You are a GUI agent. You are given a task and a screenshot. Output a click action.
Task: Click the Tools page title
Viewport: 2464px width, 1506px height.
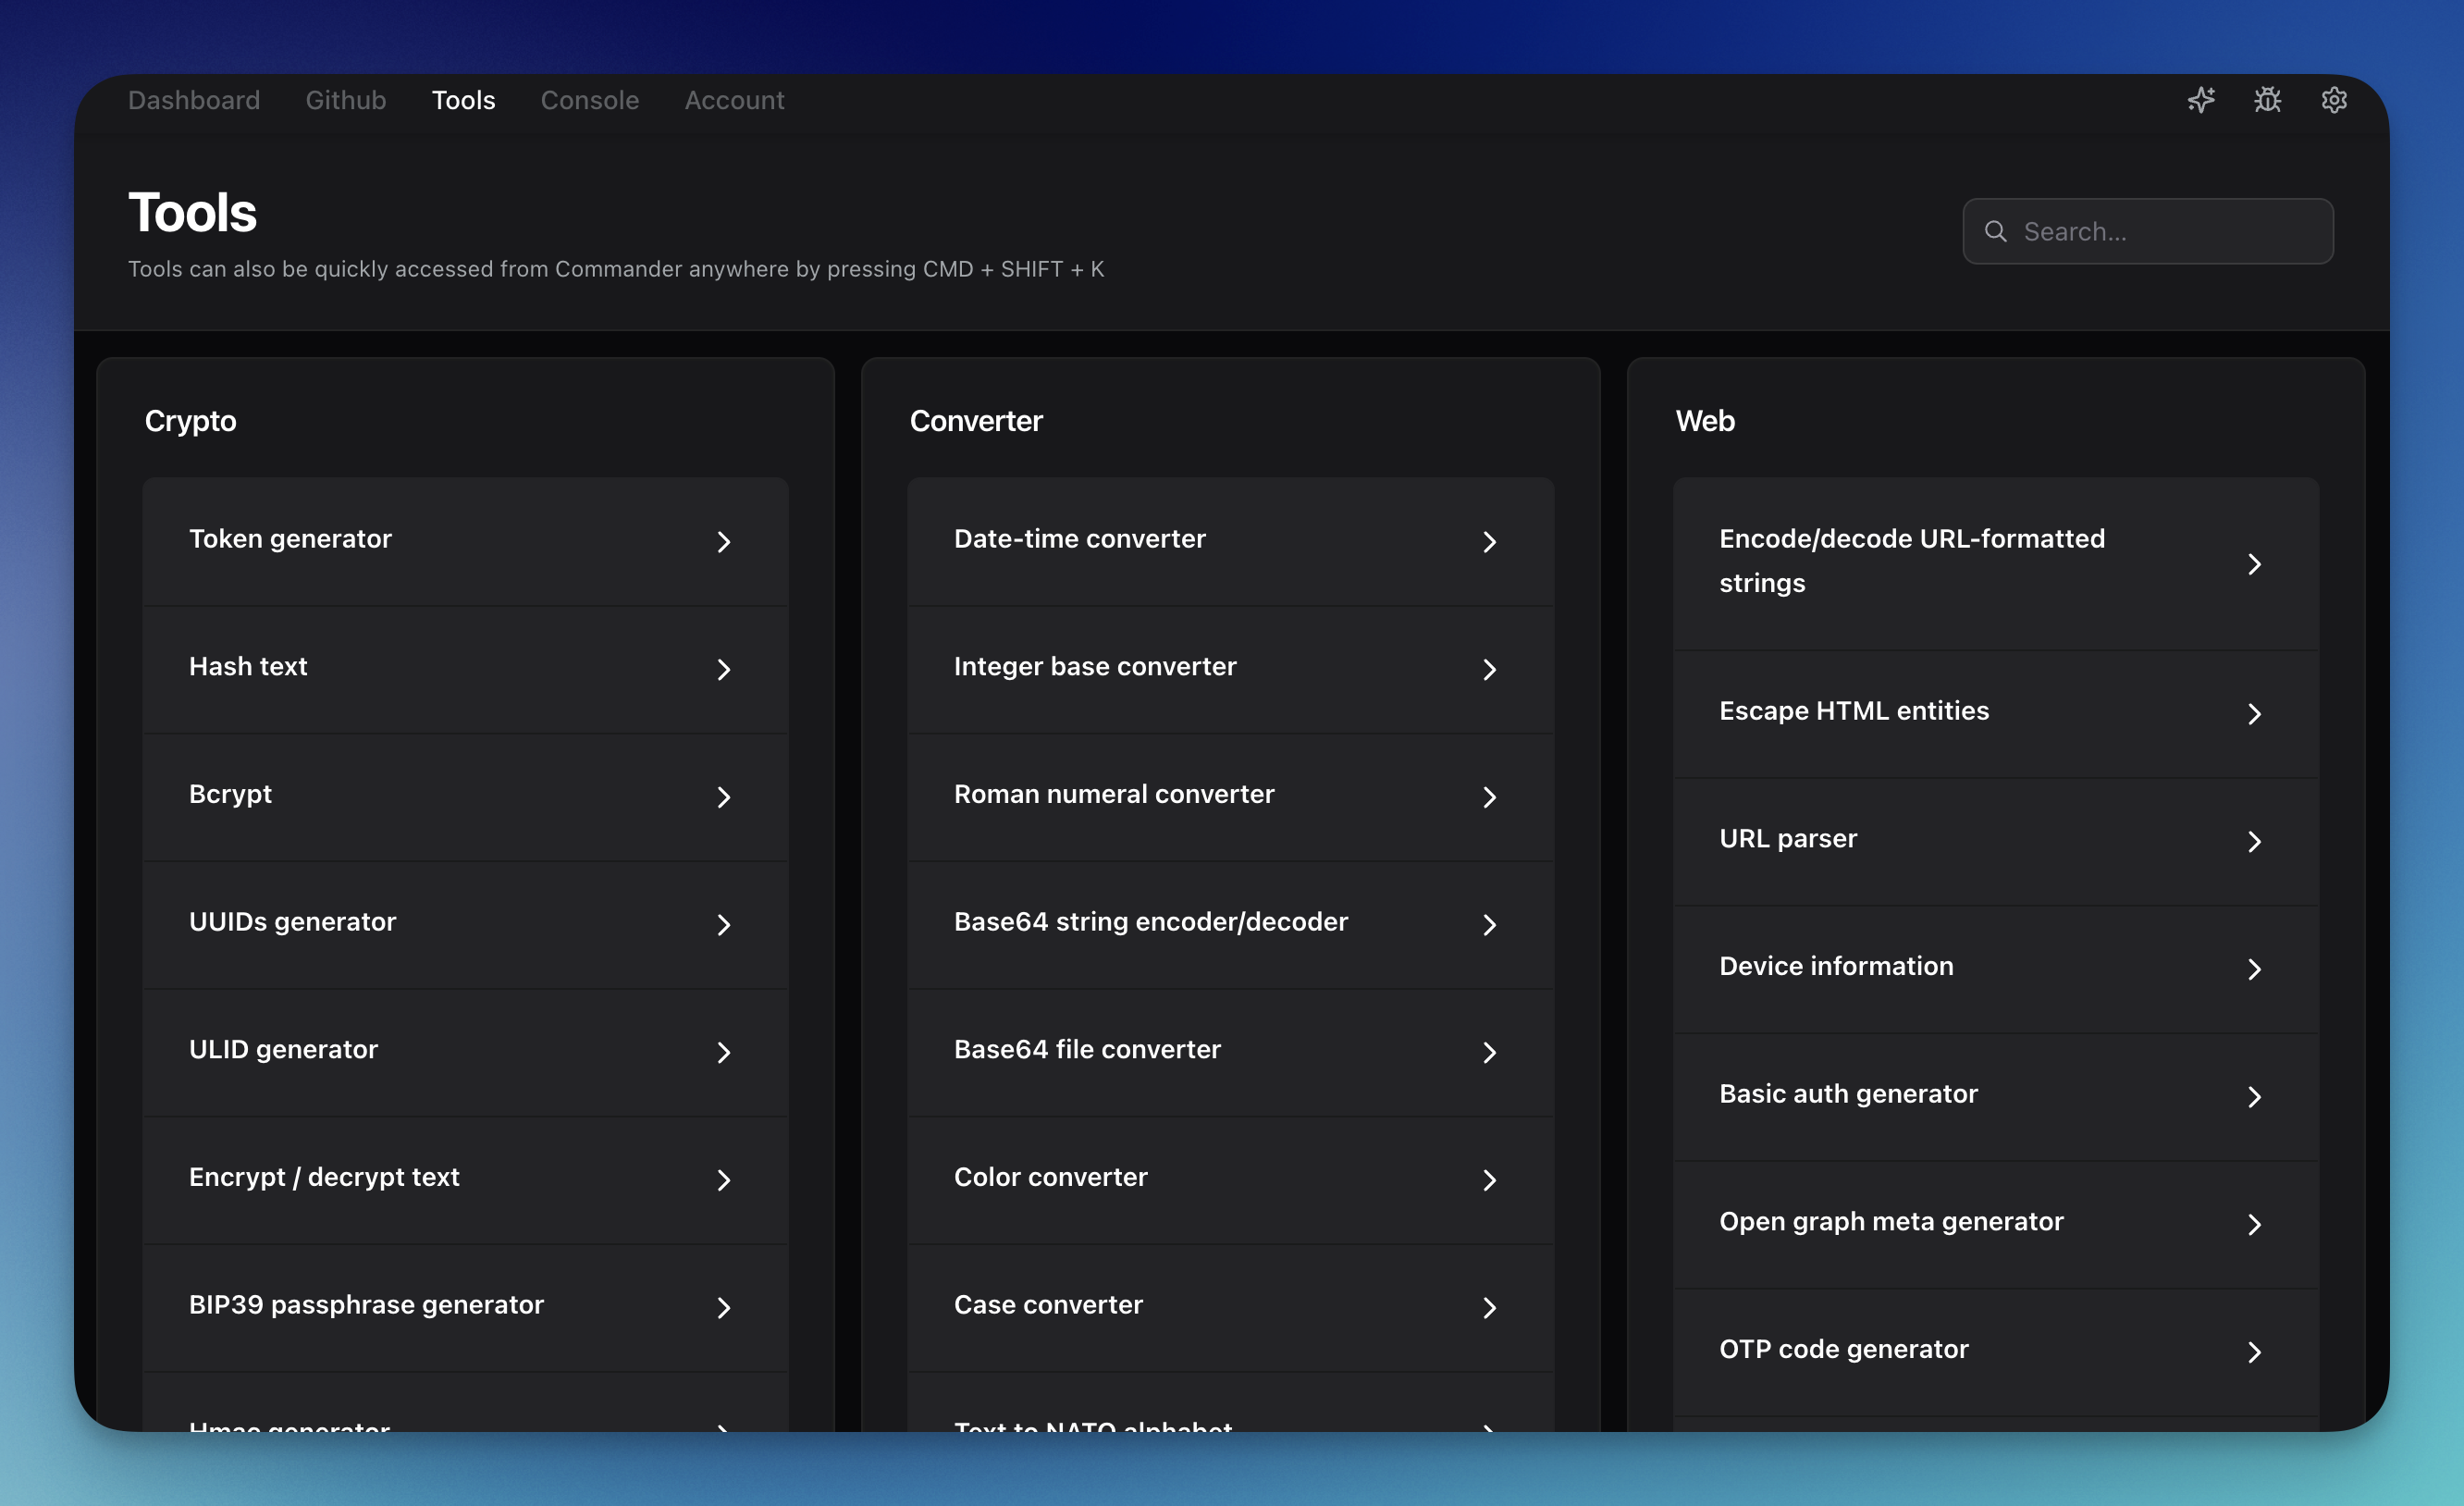(193, 212)
